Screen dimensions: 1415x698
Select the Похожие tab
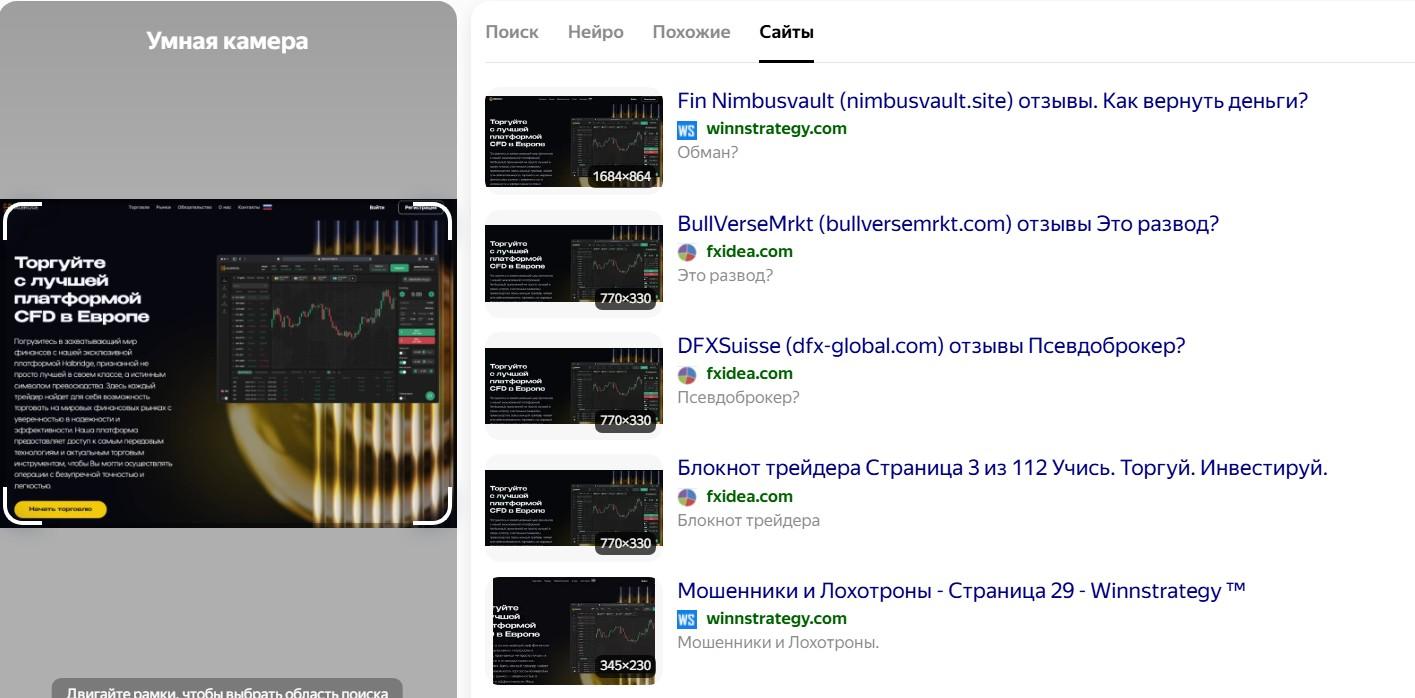tap(691, 32)
